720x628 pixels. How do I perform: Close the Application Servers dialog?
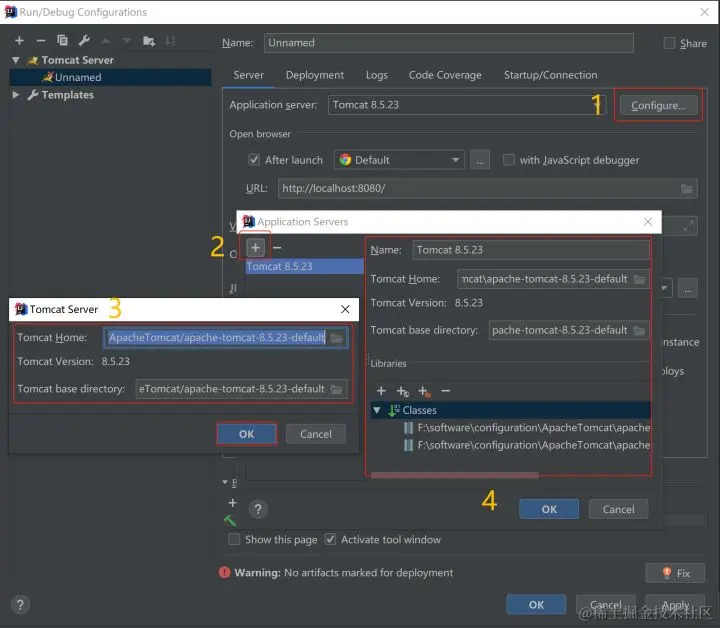(x=647, y=222)
